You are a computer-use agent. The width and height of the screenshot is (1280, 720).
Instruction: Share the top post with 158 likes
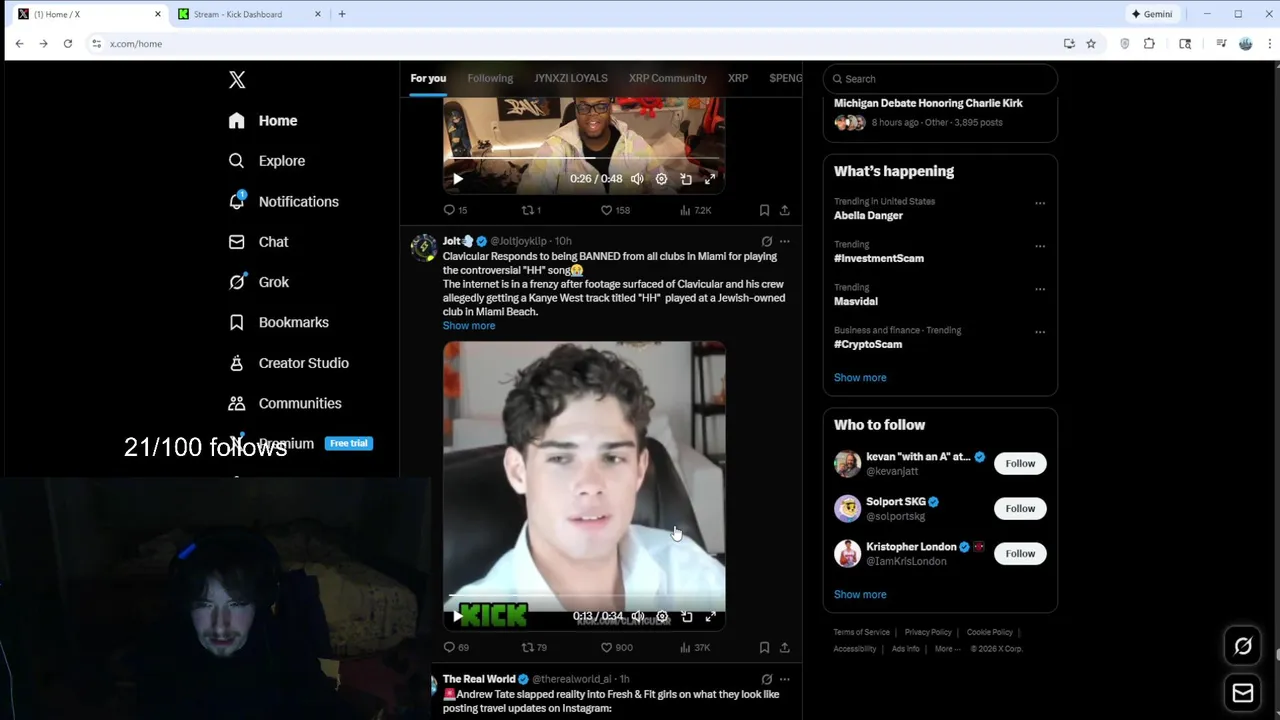point(785,210)
